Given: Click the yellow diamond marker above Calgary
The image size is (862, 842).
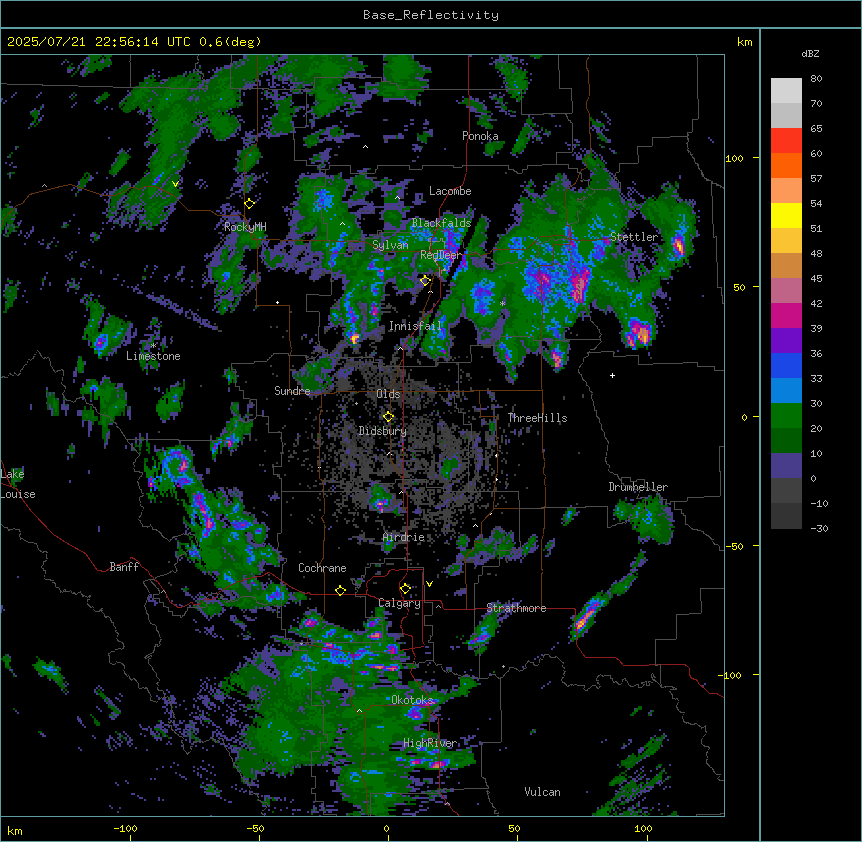Looking at the screenshot, I should (405, 589).
